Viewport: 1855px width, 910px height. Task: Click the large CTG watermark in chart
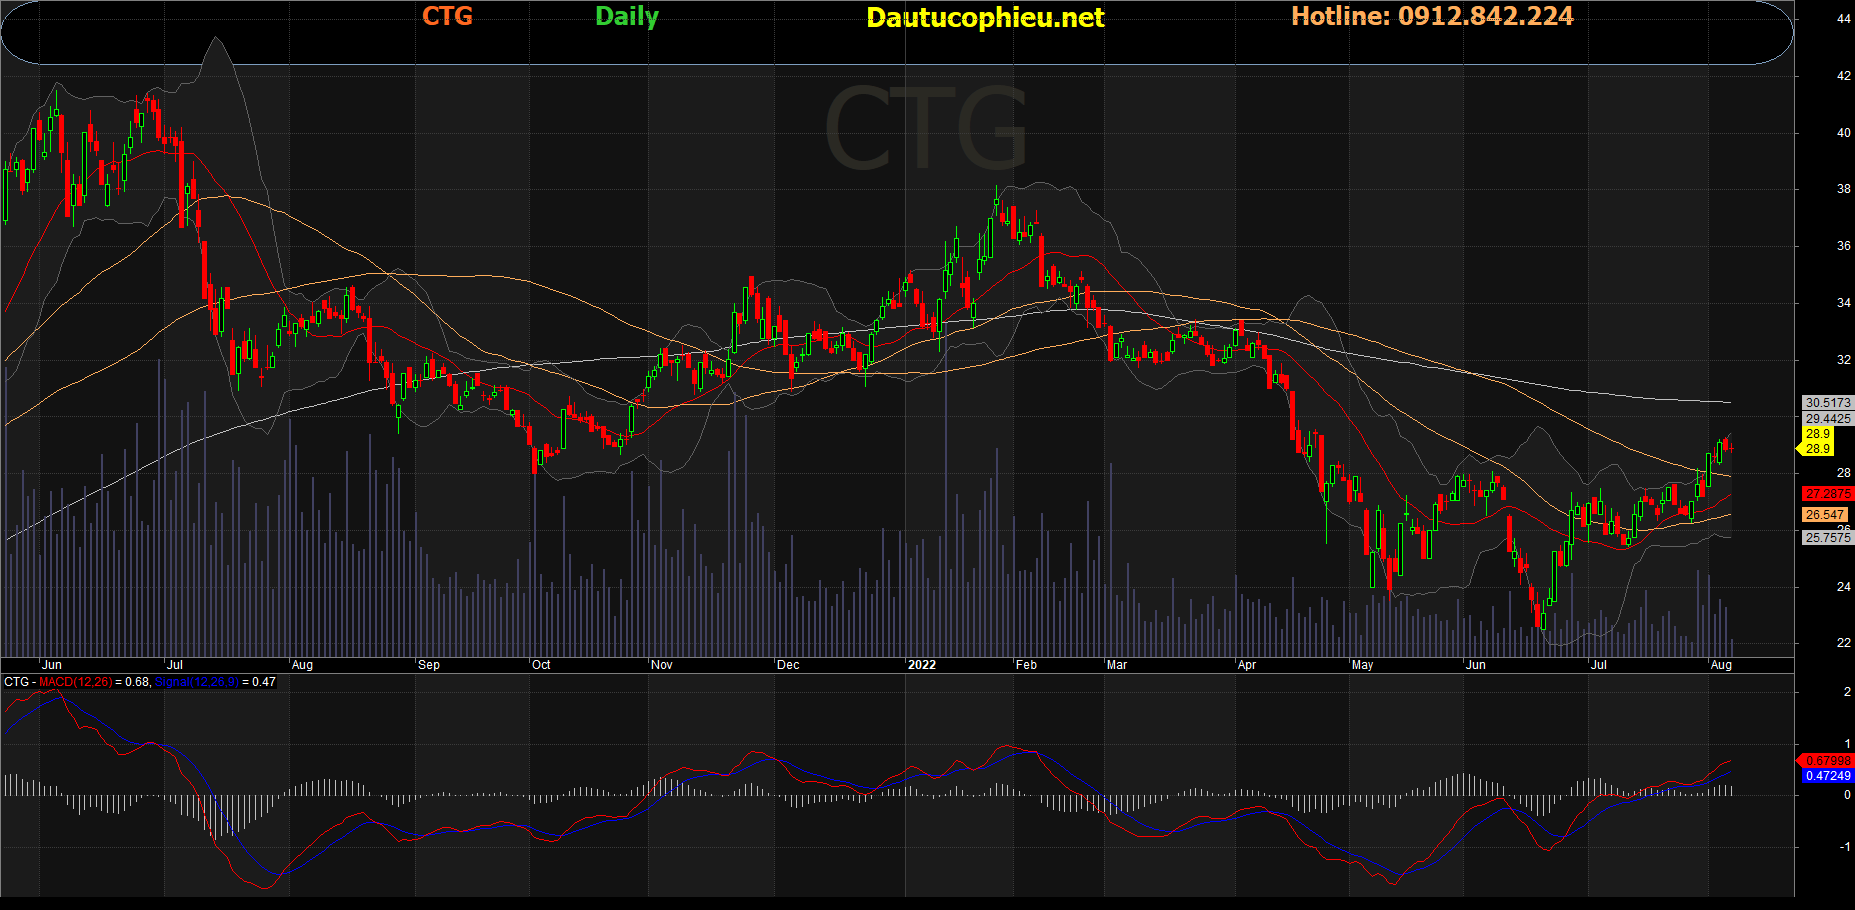(x=926, y=130)
